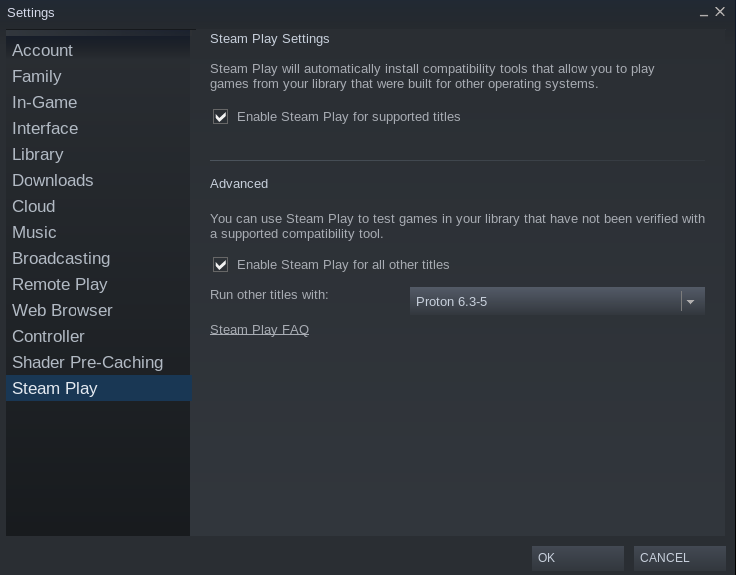This screenshot has width=736, height=575.
Task: Open the Proton 6.3-5 version dropdown
Action: click(x=557, y=301)
